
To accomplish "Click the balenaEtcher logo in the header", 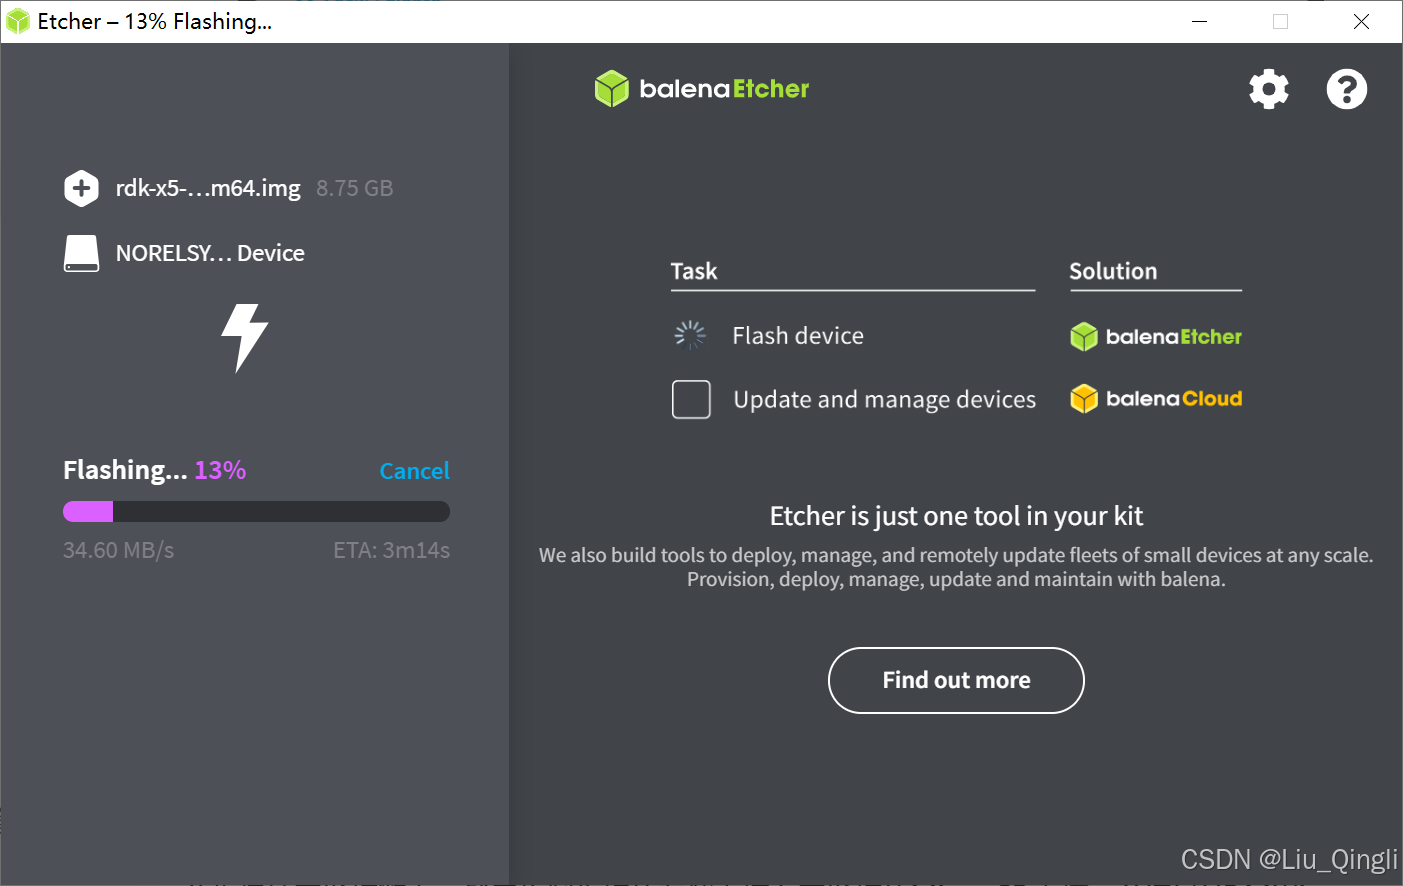I will click(702, 89).
